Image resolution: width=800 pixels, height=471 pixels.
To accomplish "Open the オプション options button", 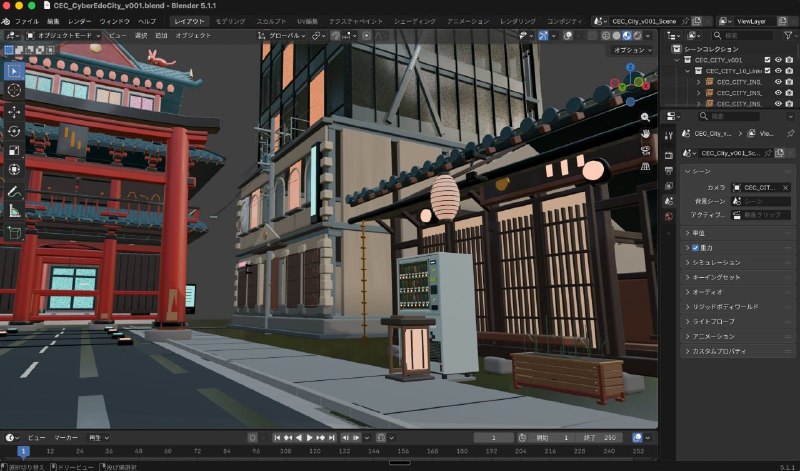I will tap(632, 50).
